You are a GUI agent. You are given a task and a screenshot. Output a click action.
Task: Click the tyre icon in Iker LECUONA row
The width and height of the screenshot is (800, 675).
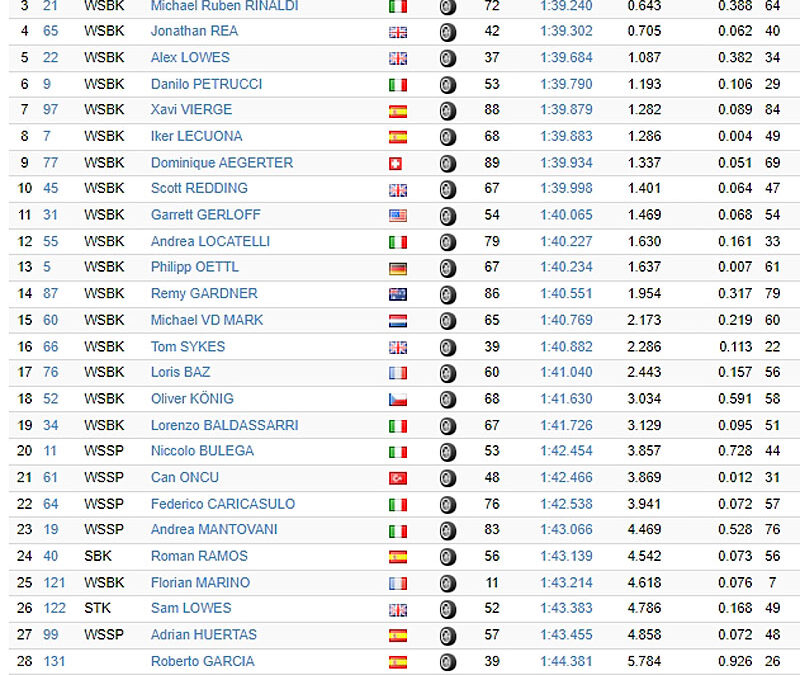(x=447, y=137)
